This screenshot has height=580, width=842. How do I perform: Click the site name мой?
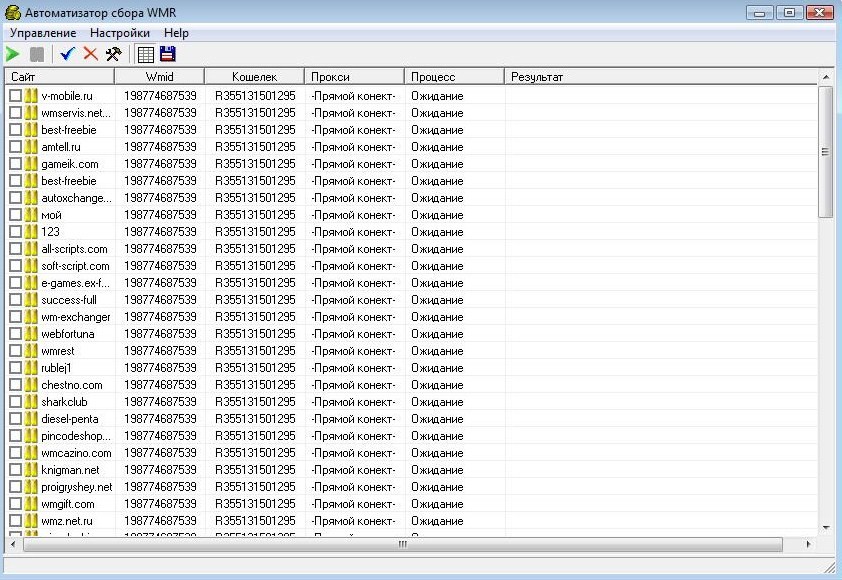point(51,215)
